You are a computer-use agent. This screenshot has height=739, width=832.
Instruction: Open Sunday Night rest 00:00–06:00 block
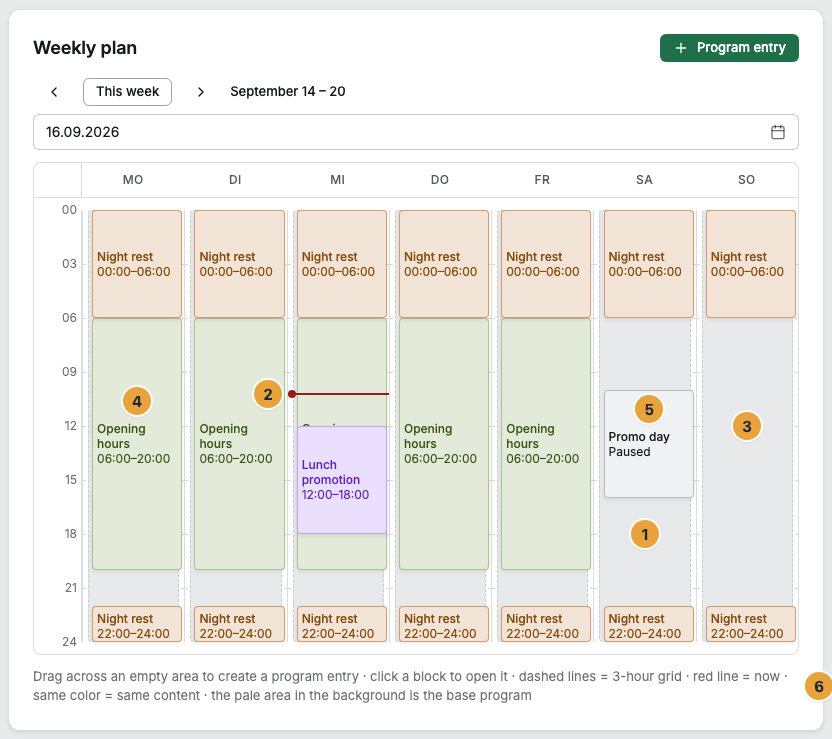(x=751, y=264)
